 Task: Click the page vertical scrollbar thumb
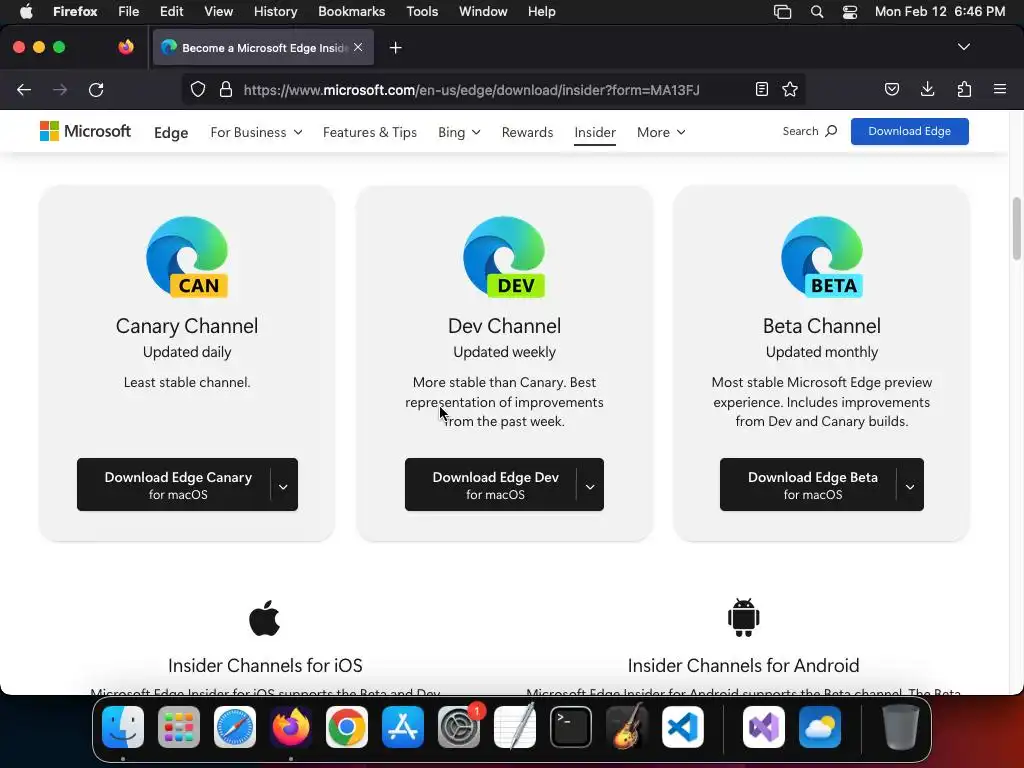tap(1017, 229)
